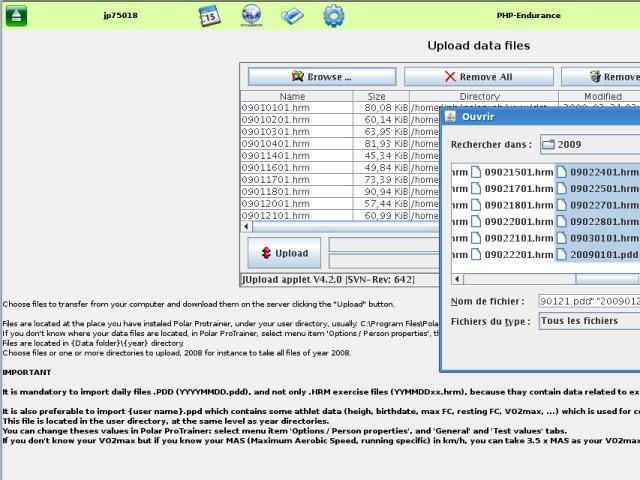Viewport: 640px width, 480px height.
Task: Click the blue folder icon in the header
Action: coord(292,16)
